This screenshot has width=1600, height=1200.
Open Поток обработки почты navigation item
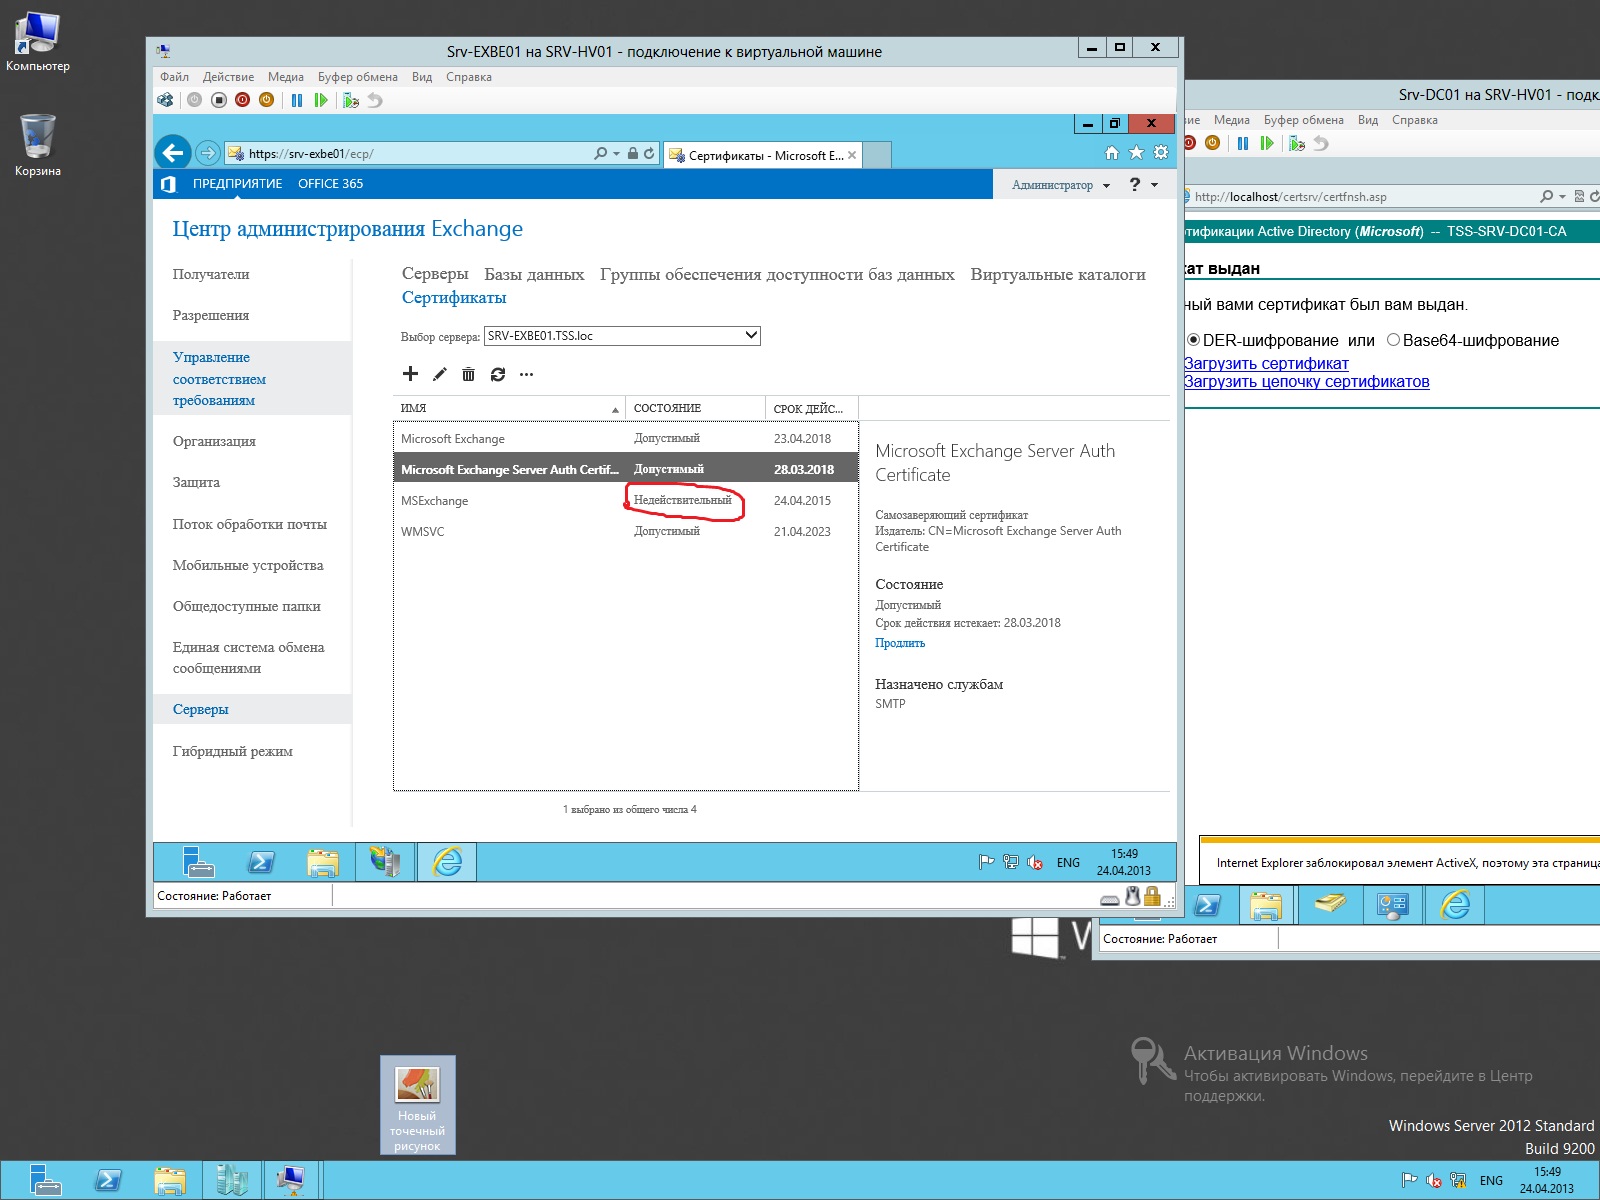[x=250, y=524]
